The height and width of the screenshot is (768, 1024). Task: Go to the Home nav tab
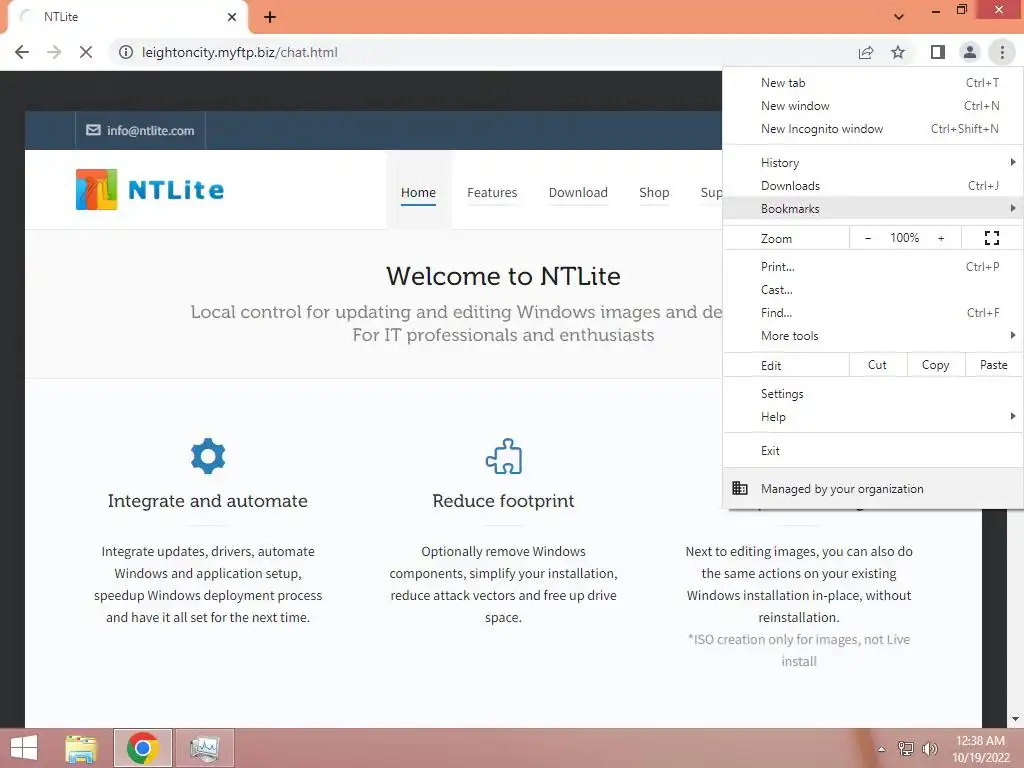pos(418,193)
